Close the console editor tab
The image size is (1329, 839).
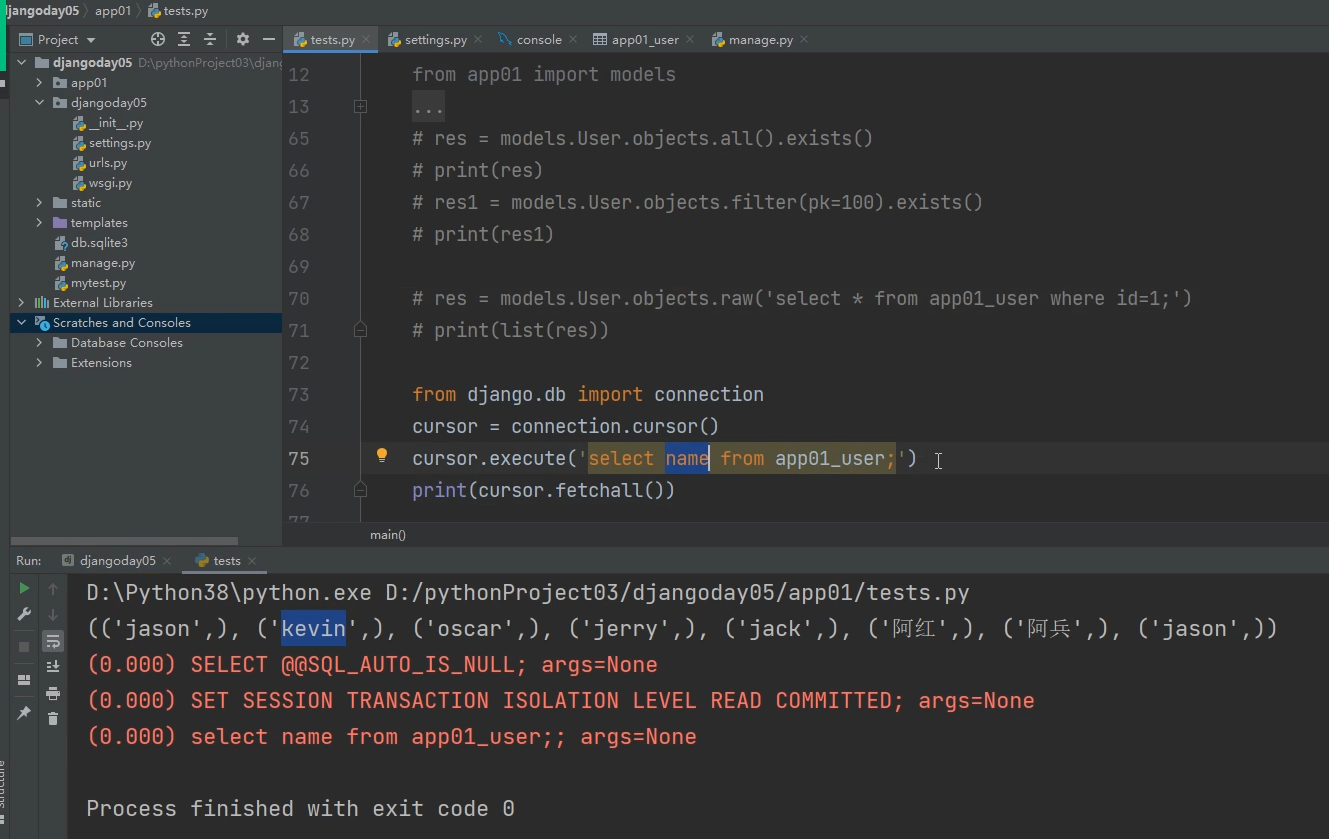573,40
